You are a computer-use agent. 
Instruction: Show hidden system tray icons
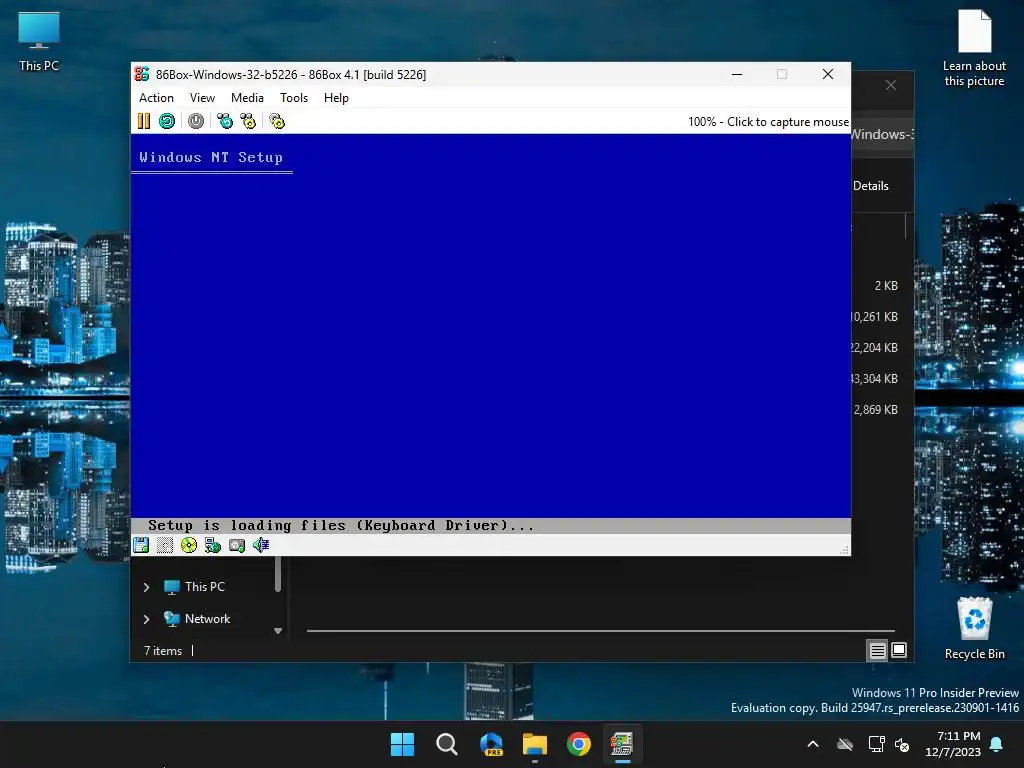pos(813,744)
